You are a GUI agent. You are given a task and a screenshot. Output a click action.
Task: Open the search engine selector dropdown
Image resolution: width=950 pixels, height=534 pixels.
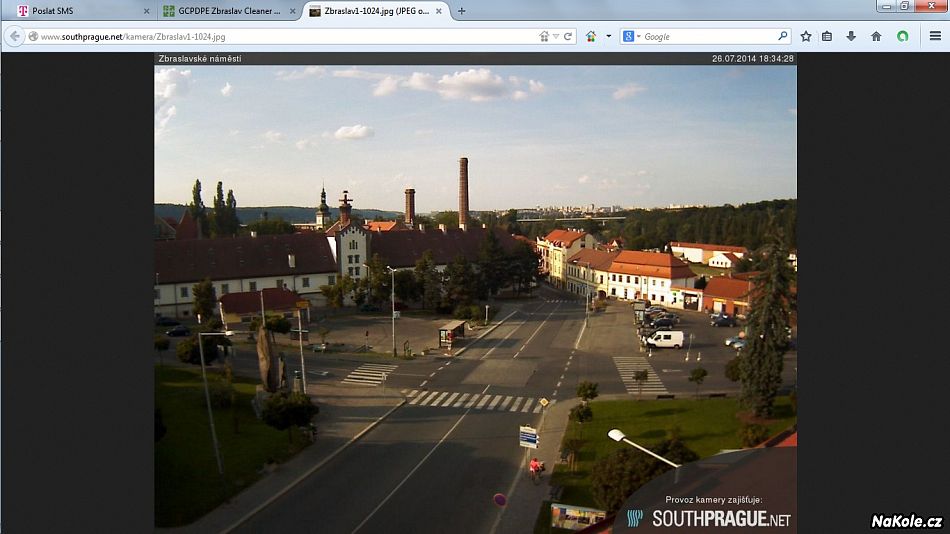click(x=631, y=36)
